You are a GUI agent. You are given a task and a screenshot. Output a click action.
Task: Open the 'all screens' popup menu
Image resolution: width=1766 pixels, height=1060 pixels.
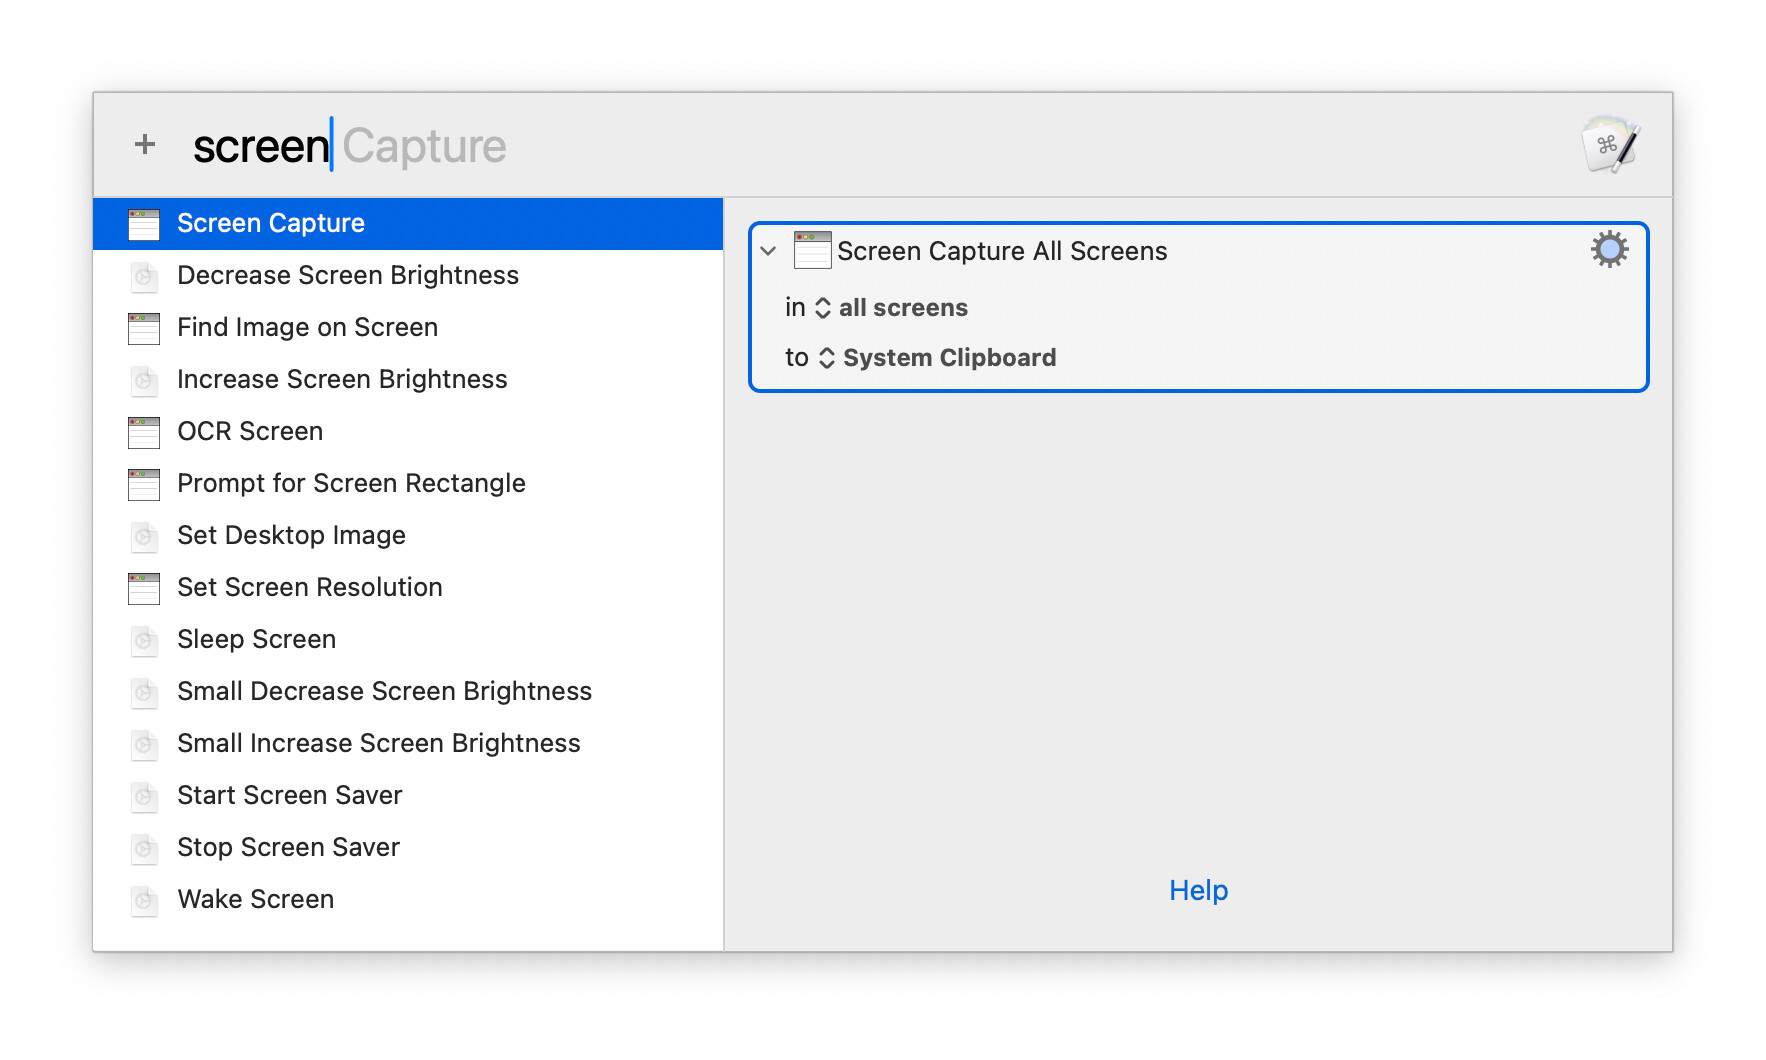[x=890, y=308]
